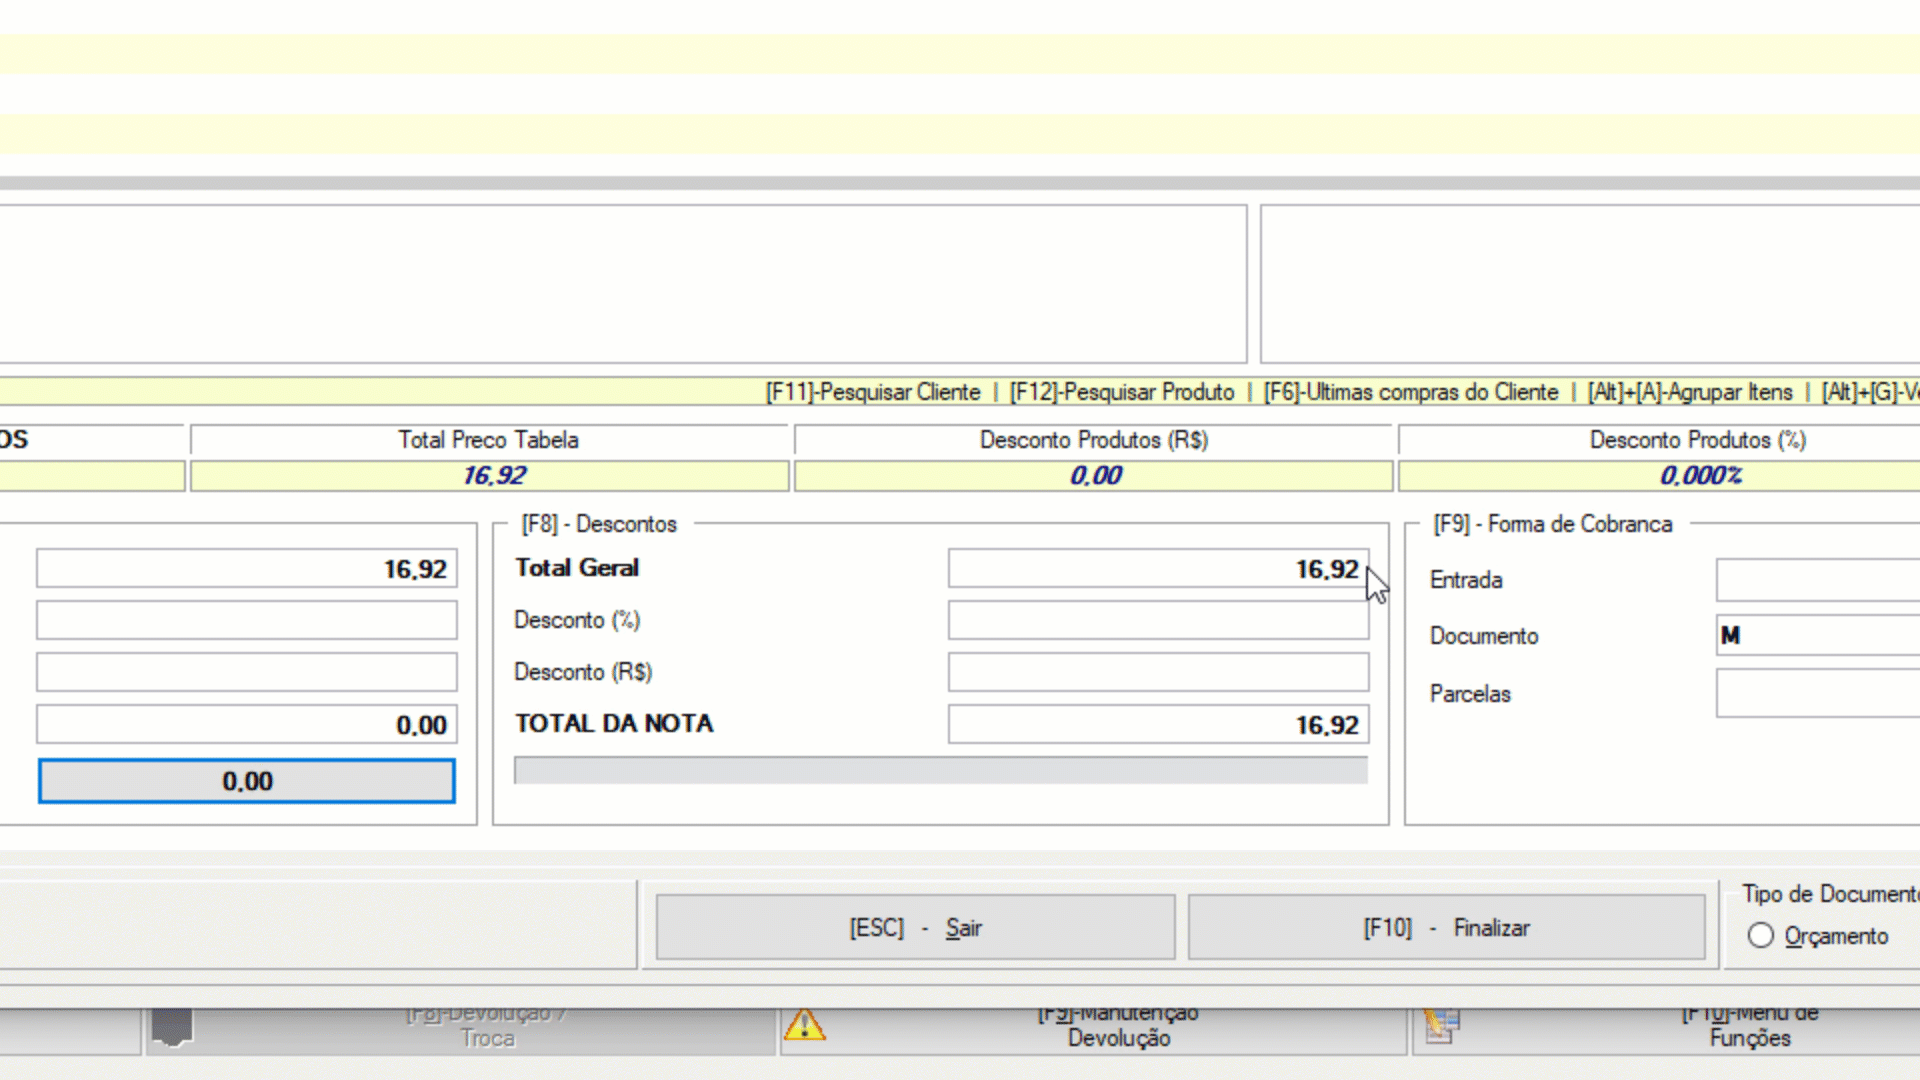The width and height of the screenshot is (1920, 1080).
Task: Select the Orçamento radio button
Action: pyautogui.click(x=1760, y=936)
